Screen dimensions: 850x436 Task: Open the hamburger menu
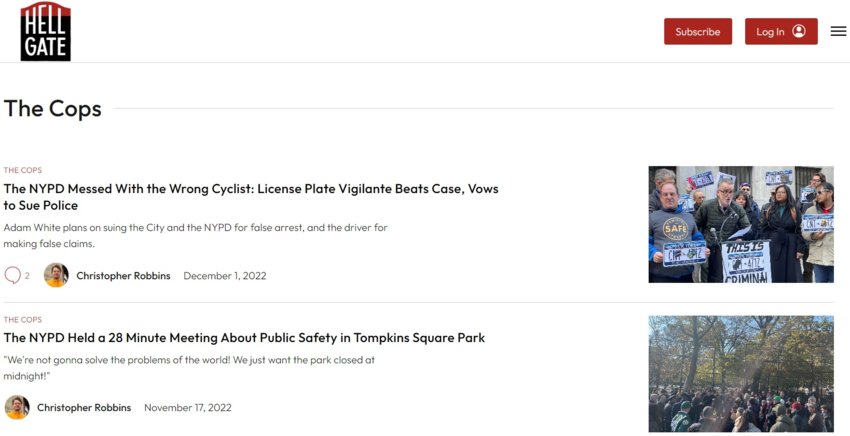tap(838, 31)
